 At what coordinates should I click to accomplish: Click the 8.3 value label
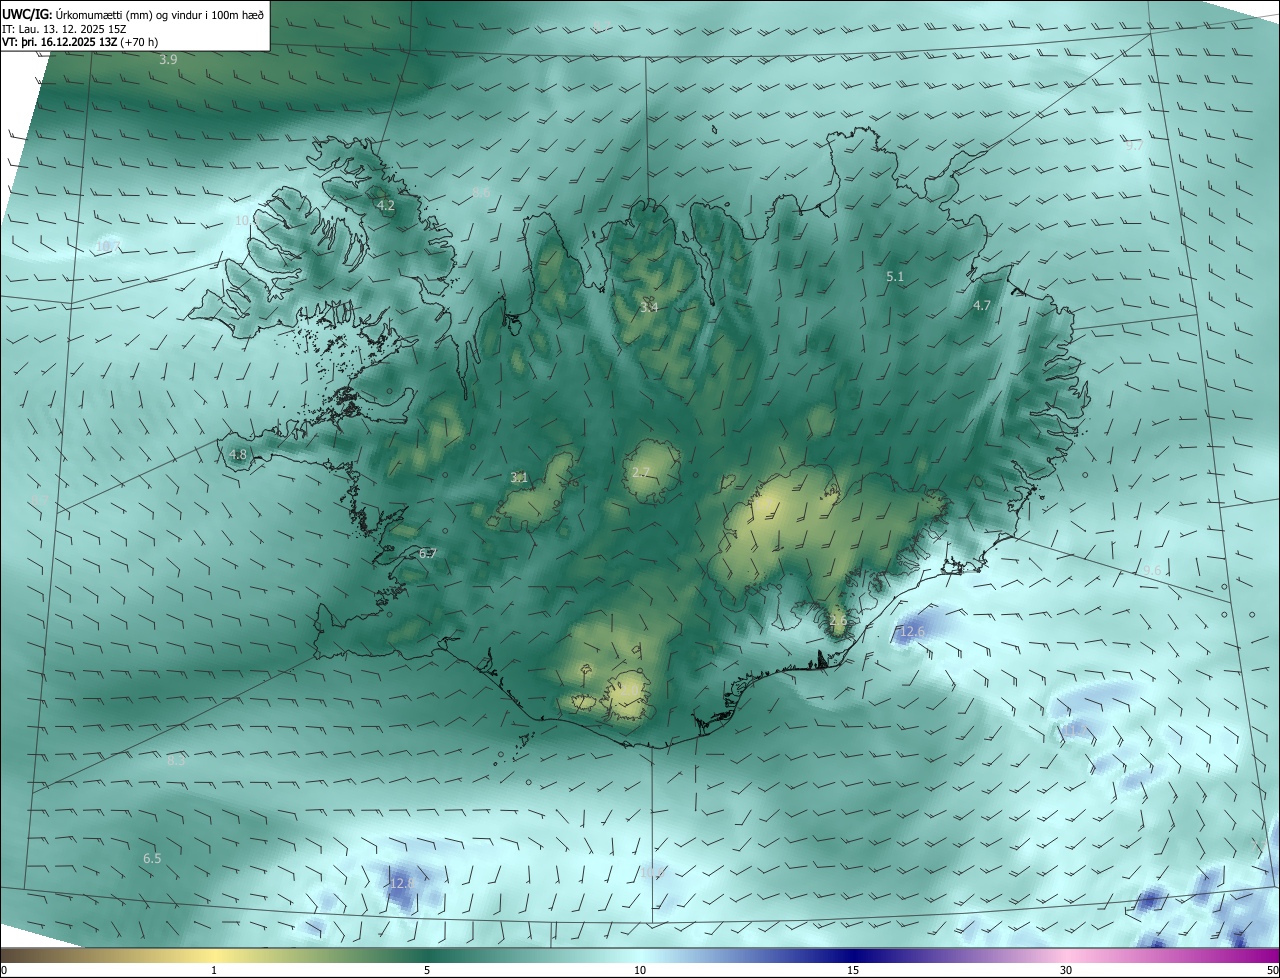176,761
